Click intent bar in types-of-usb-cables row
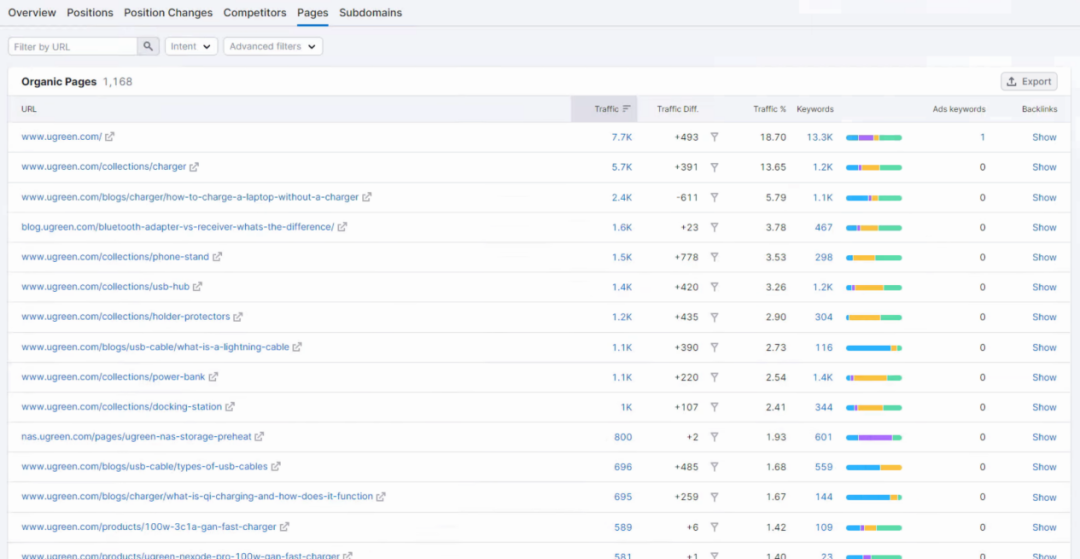The width and height of the screenshot is (1080, 559). click(x=874, y=467)
